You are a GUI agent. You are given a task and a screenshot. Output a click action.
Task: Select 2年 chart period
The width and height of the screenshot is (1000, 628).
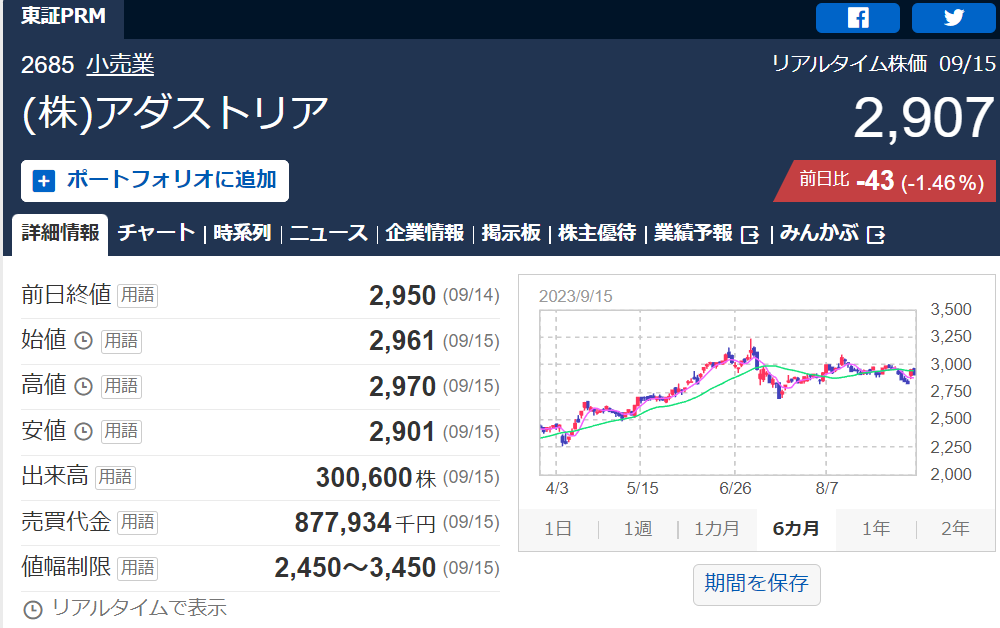point(955,529)
